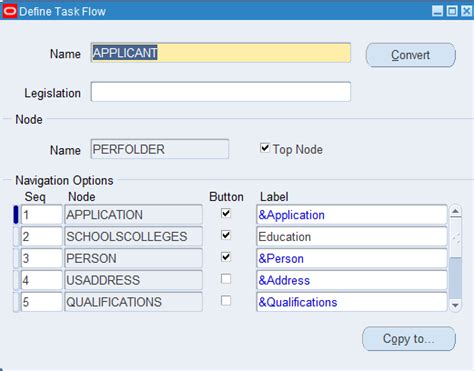Maximize the Define Task Flow window
474x371 pixels.
[x=452, y=11]
